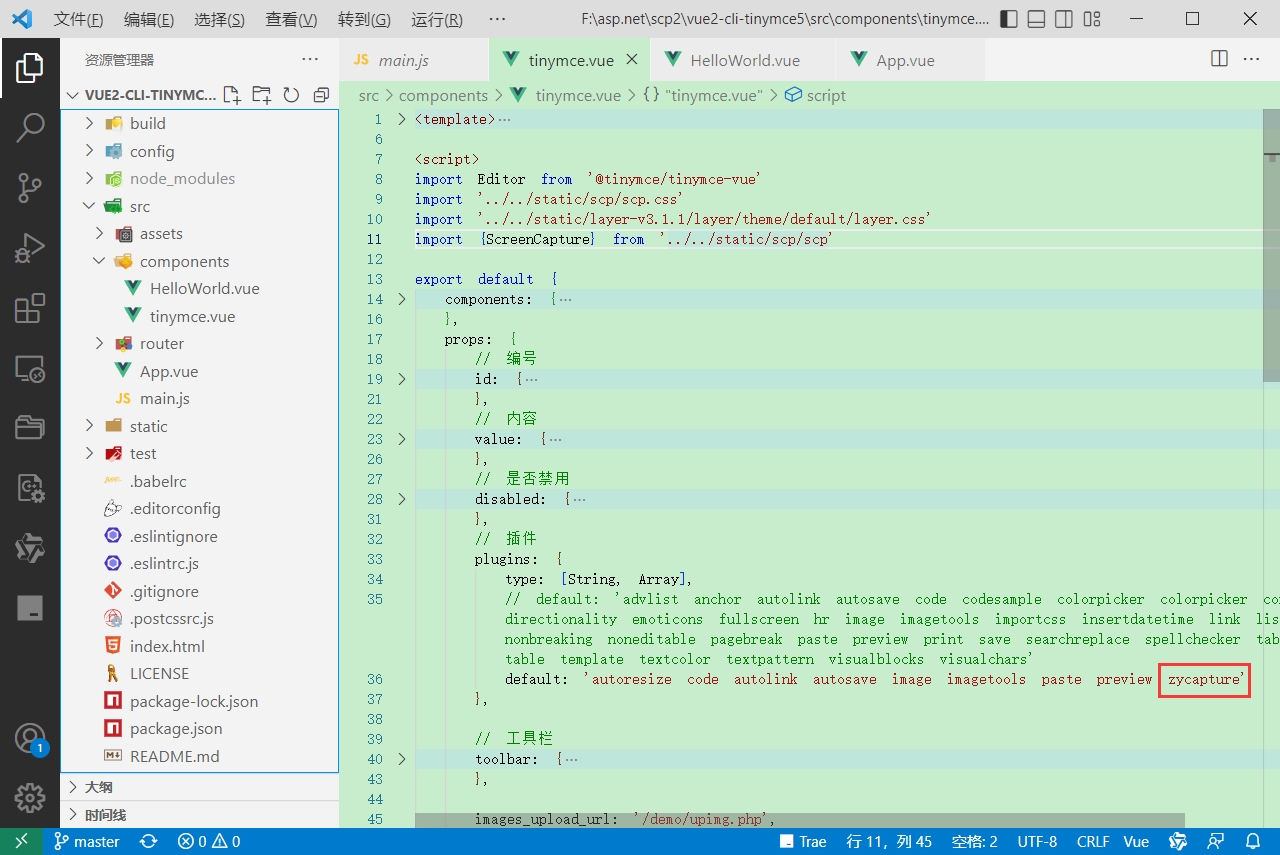The width and height of the screenshot is (1280, 855).
Task: Close the tinymce.vue tab
Action: coord(632,60)
